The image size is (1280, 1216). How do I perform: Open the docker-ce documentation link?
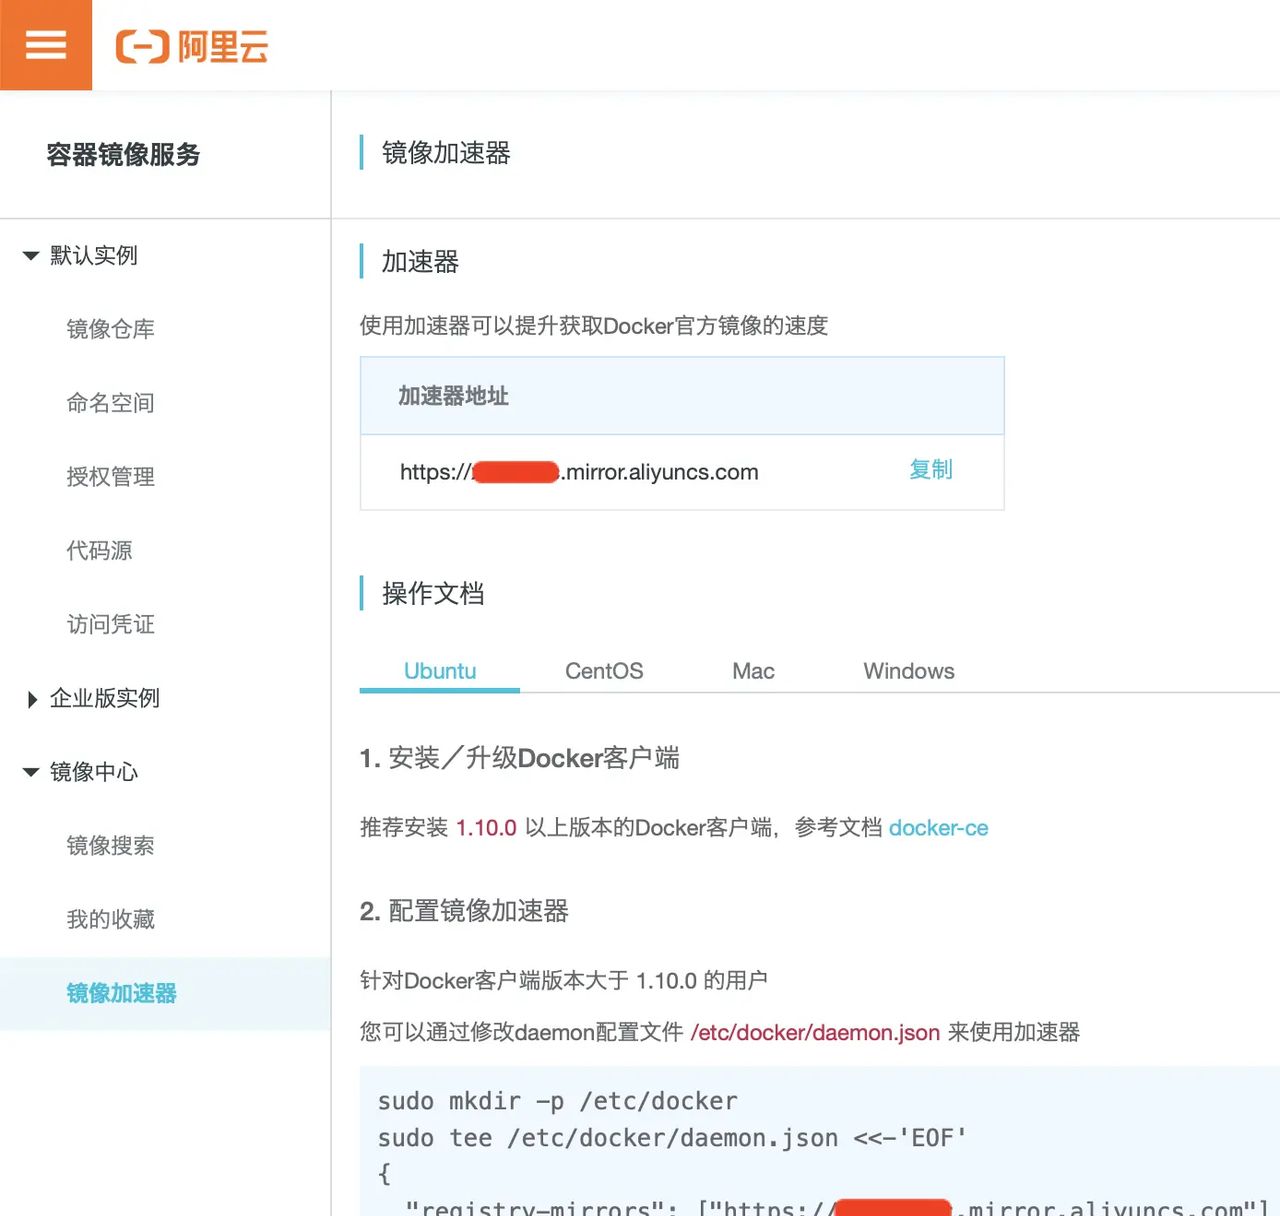click(938, 828)
